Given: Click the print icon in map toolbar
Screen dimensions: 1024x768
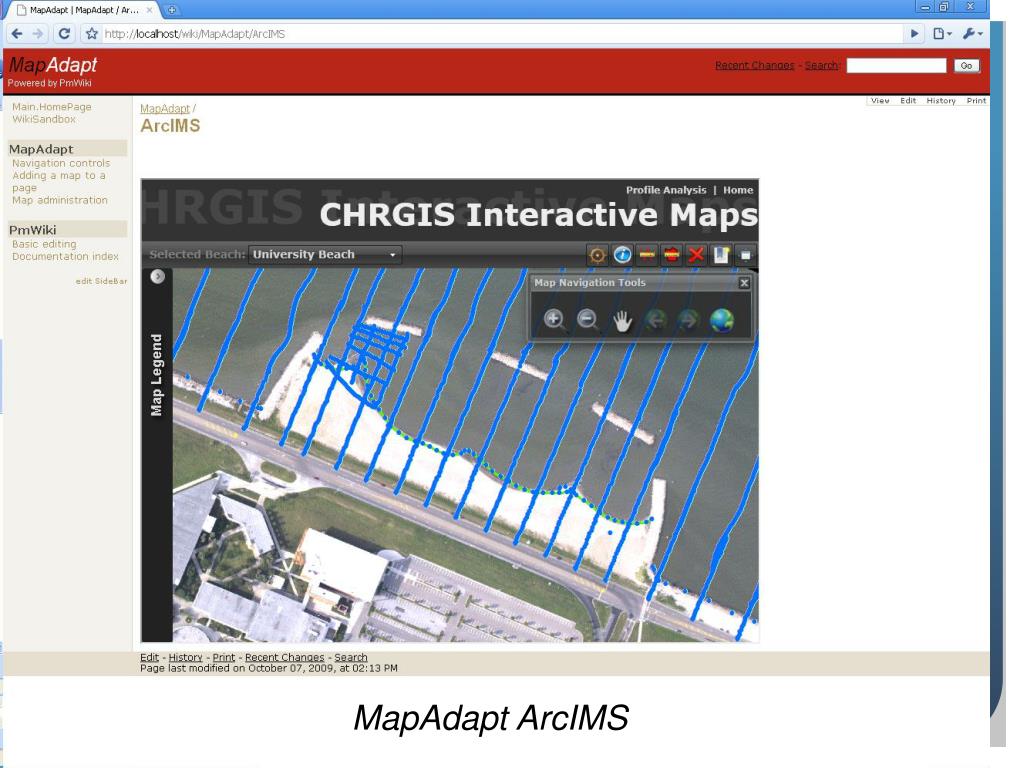Looking at the screenshot, I should (745, 255).
